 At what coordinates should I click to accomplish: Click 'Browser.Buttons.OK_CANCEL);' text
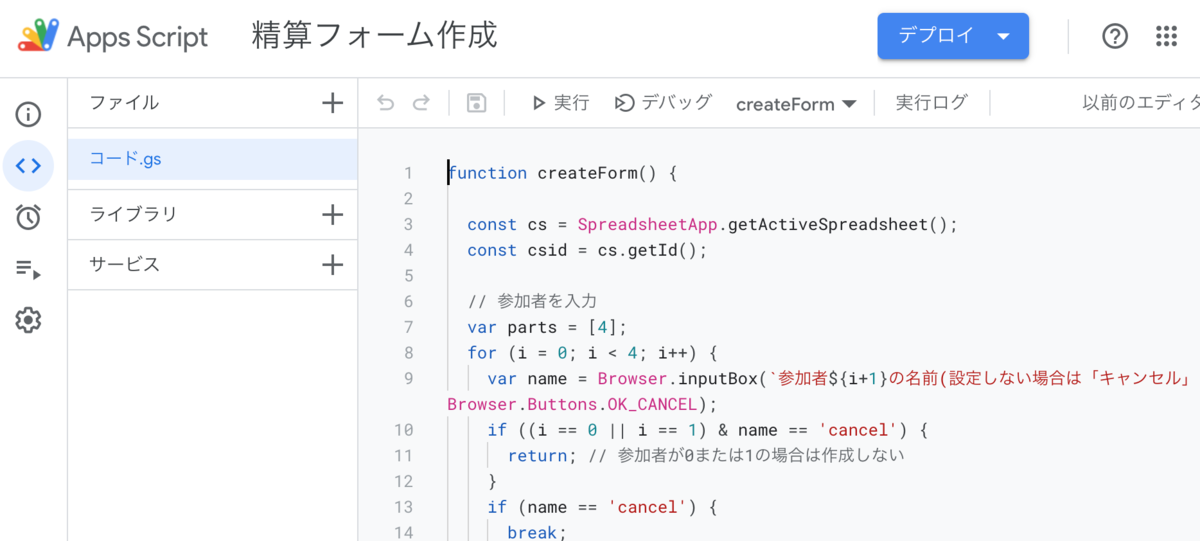pyautogui.click(x=583, y=404)
